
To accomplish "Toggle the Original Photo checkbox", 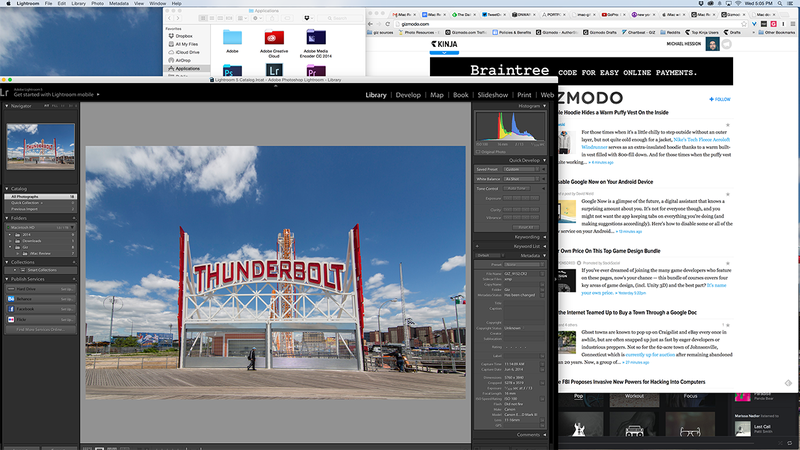I will click(x=478, y=152).
